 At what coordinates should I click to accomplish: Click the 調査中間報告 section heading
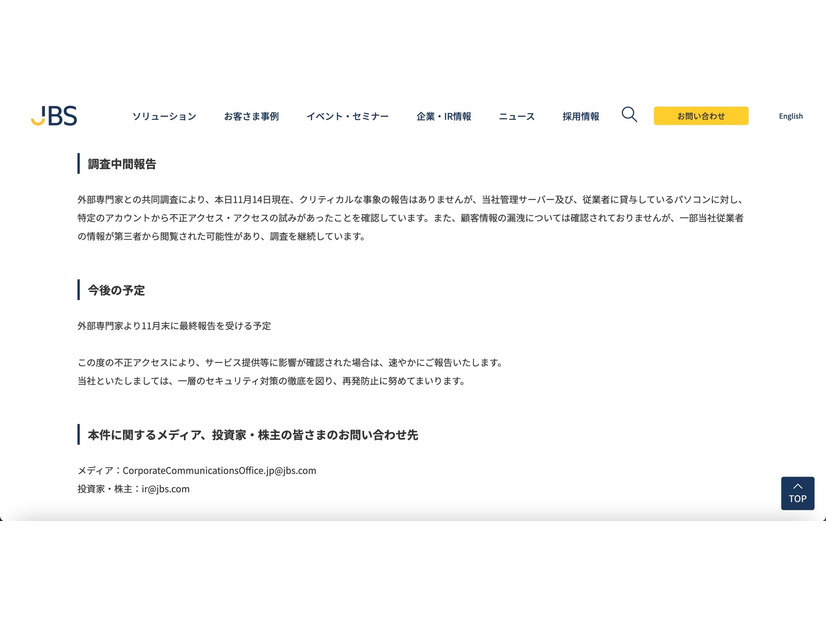coord(118,163)
